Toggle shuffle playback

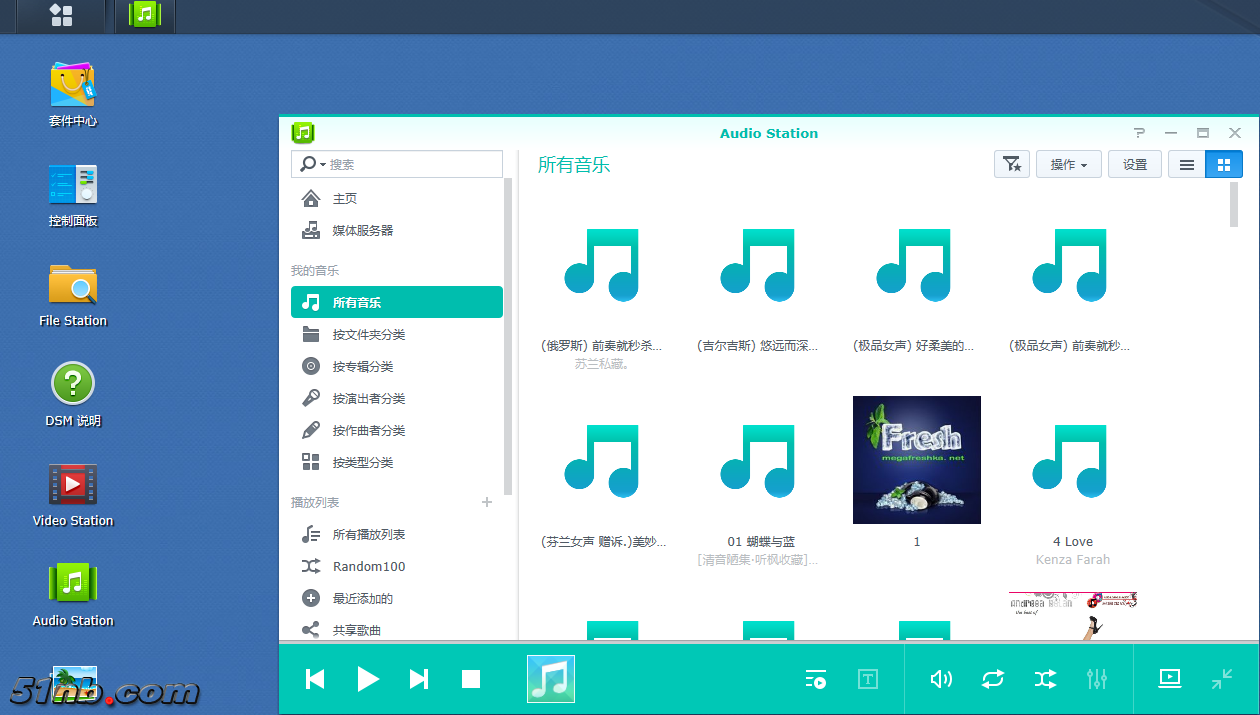coord(1045,680)
